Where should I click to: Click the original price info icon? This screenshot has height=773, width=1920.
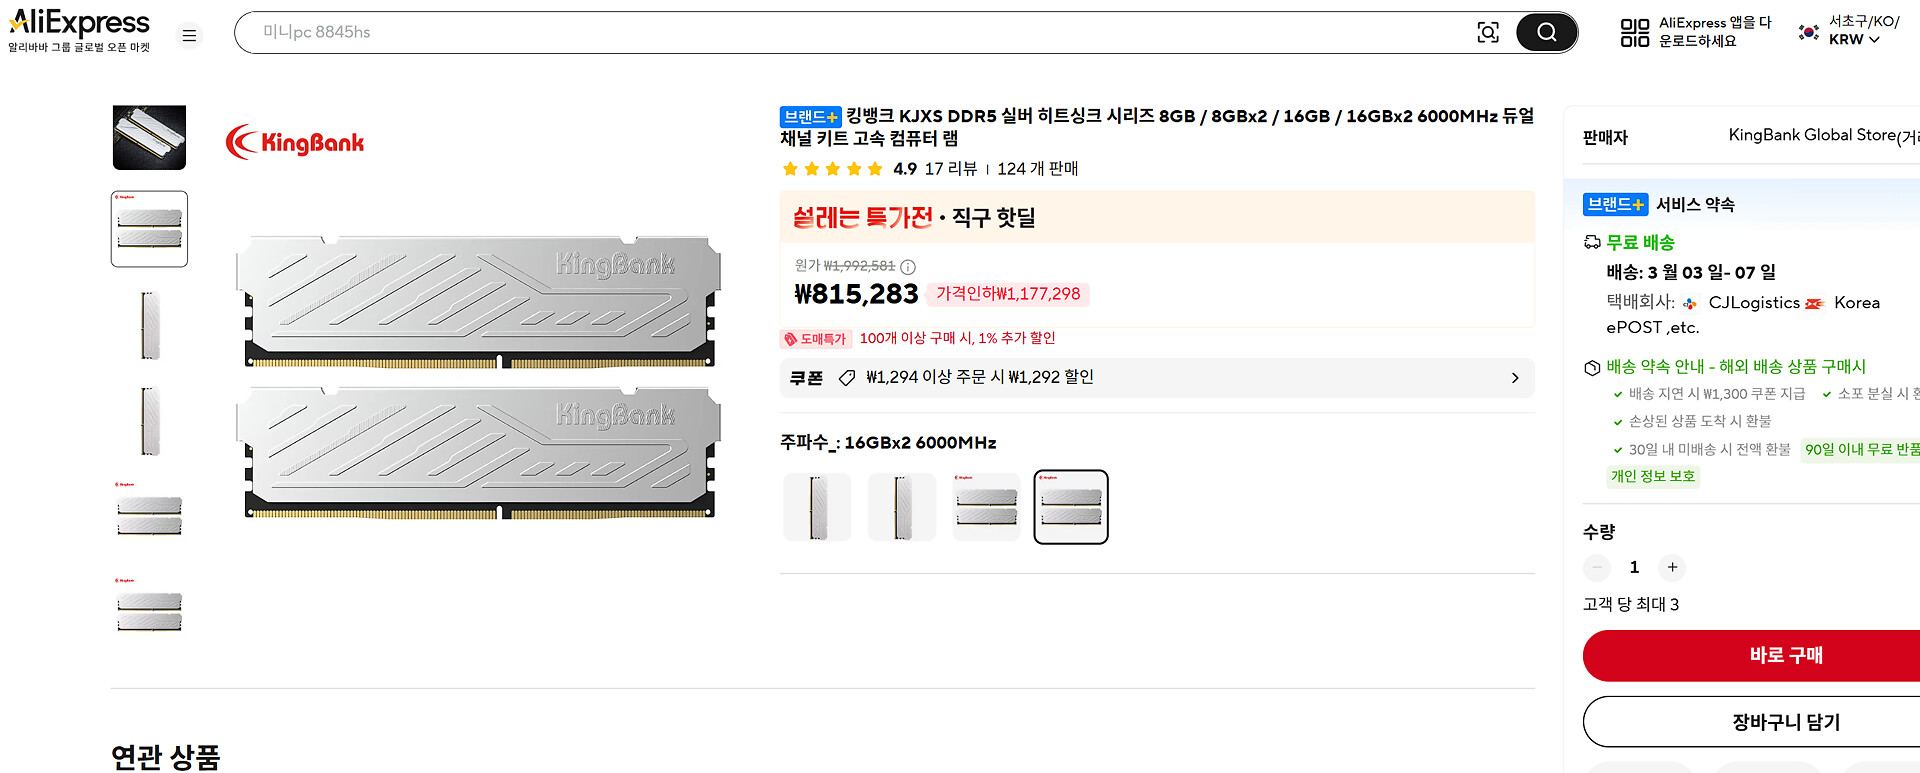[x=908, y=267]
